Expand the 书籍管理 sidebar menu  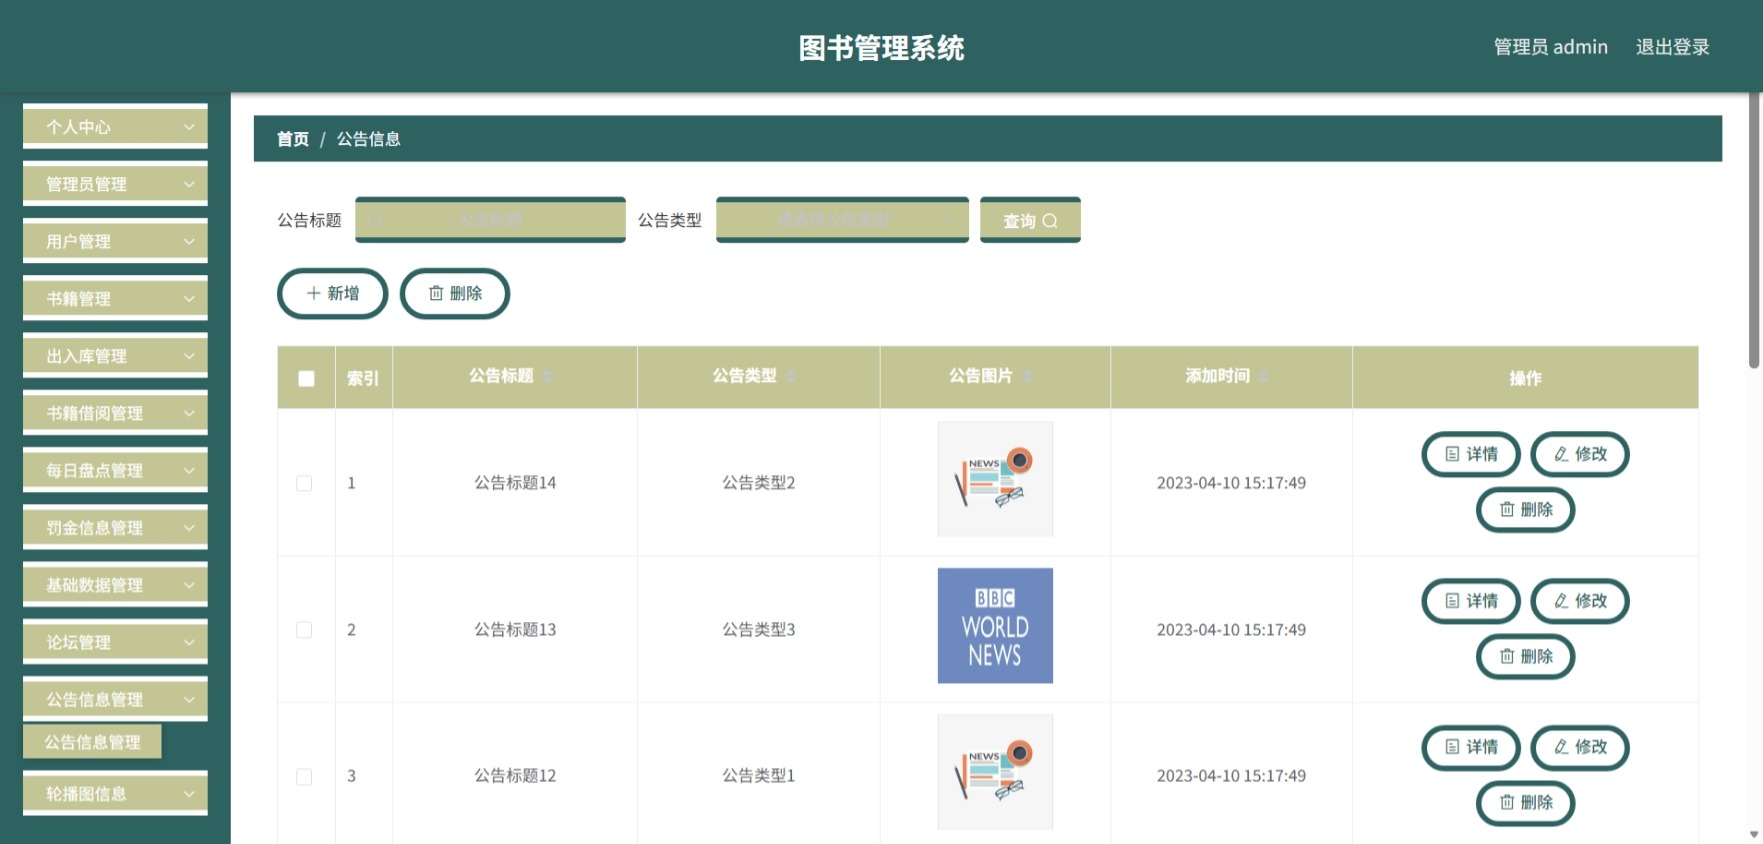115,298
